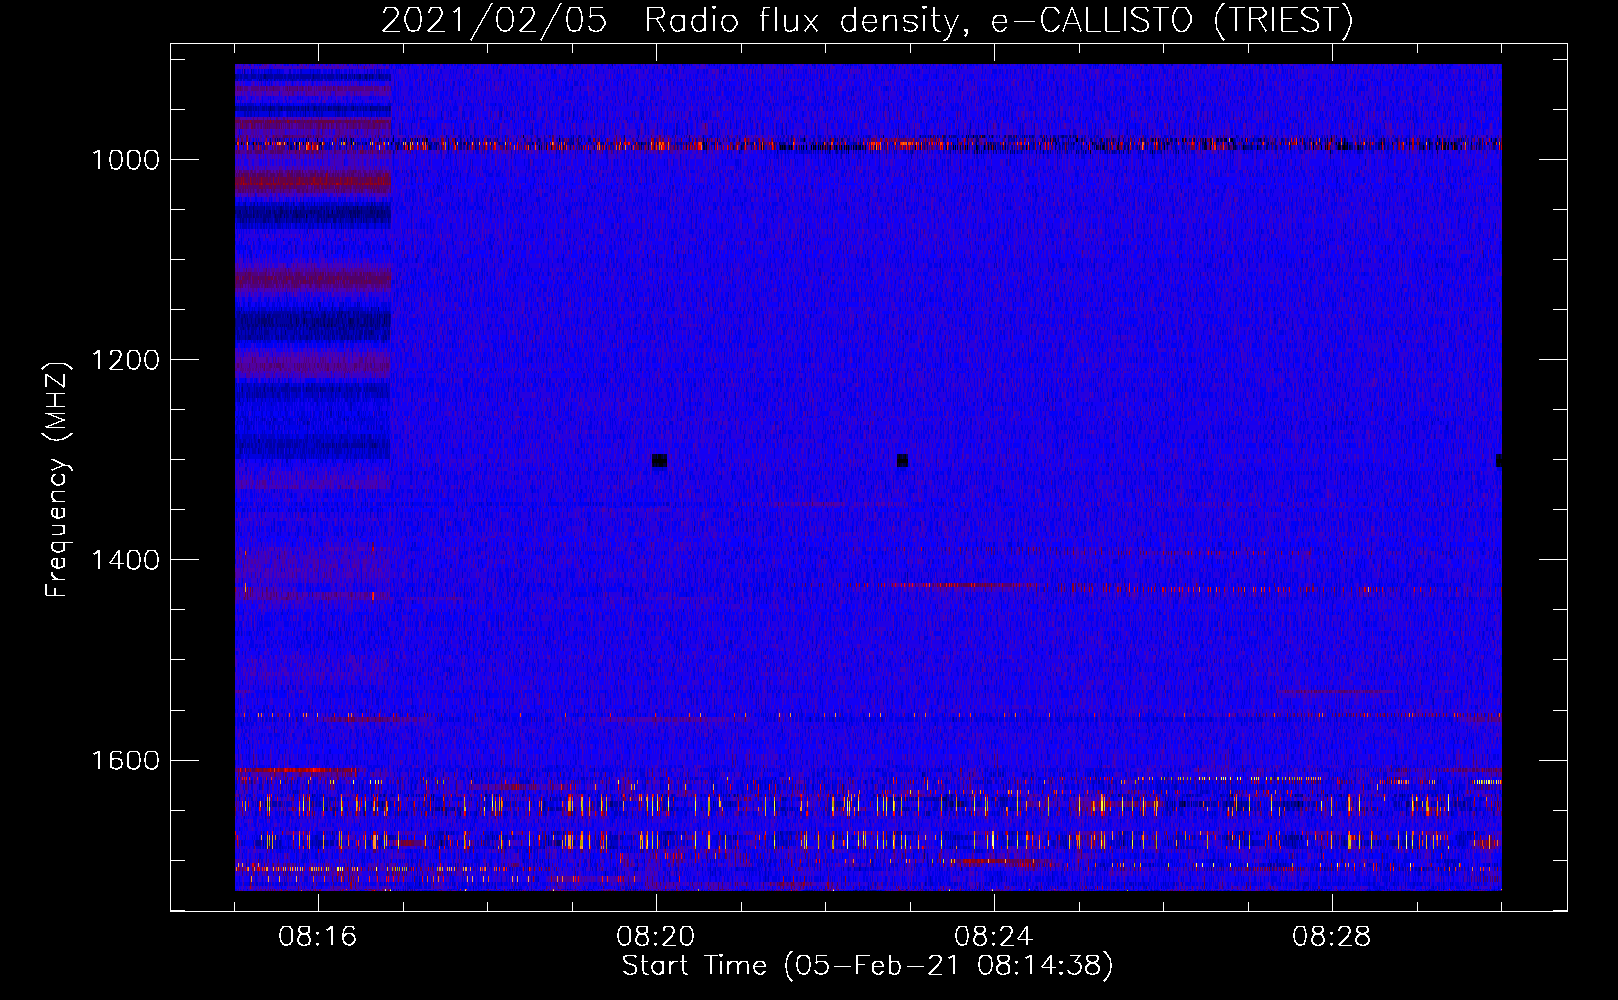
Task: Click the 08:28 time tick label
Action: 1332,937
